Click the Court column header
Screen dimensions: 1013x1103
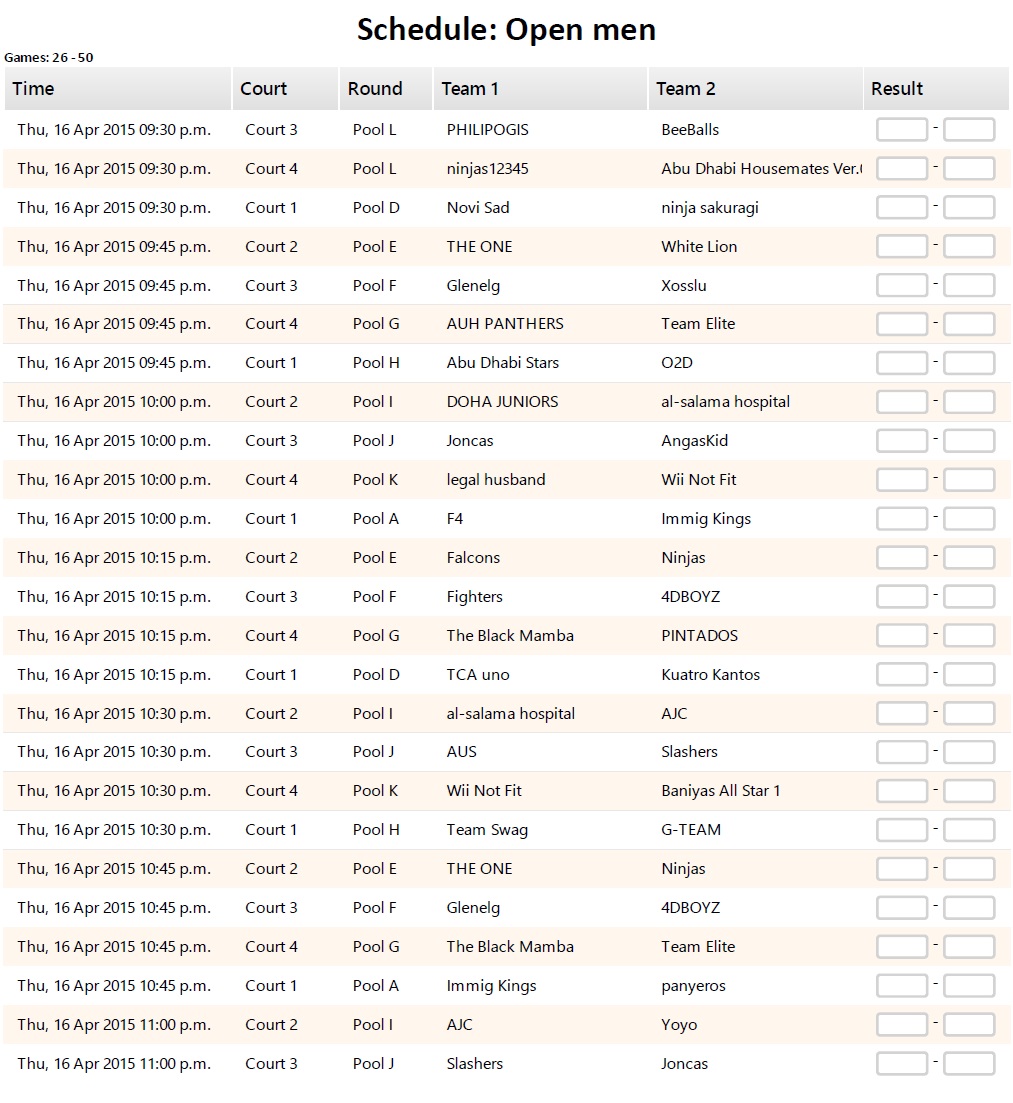point(264,89)
